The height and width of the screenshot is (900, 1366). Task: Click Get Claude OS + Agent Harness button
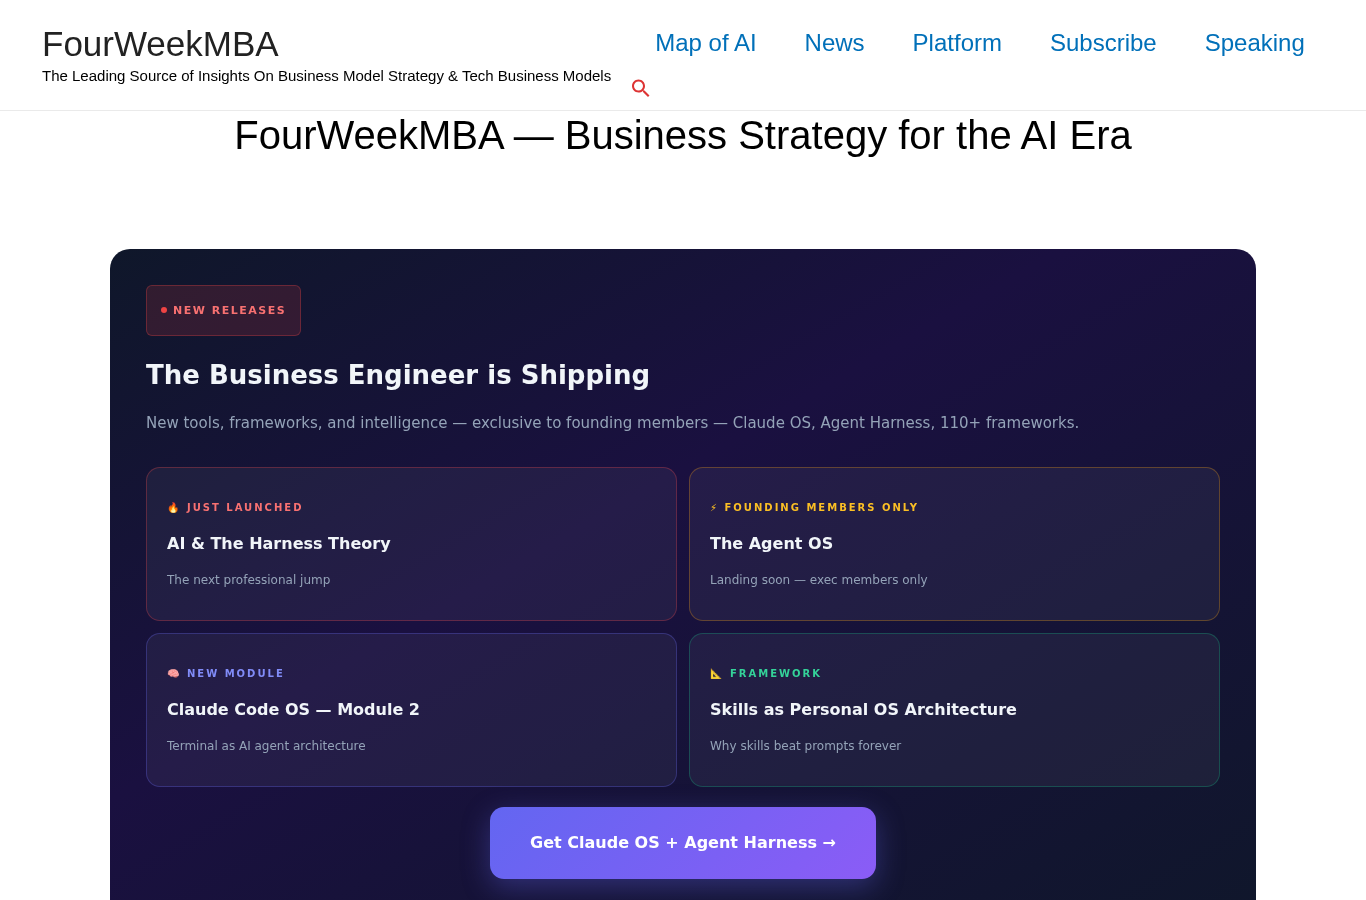(x=683, y=843)
